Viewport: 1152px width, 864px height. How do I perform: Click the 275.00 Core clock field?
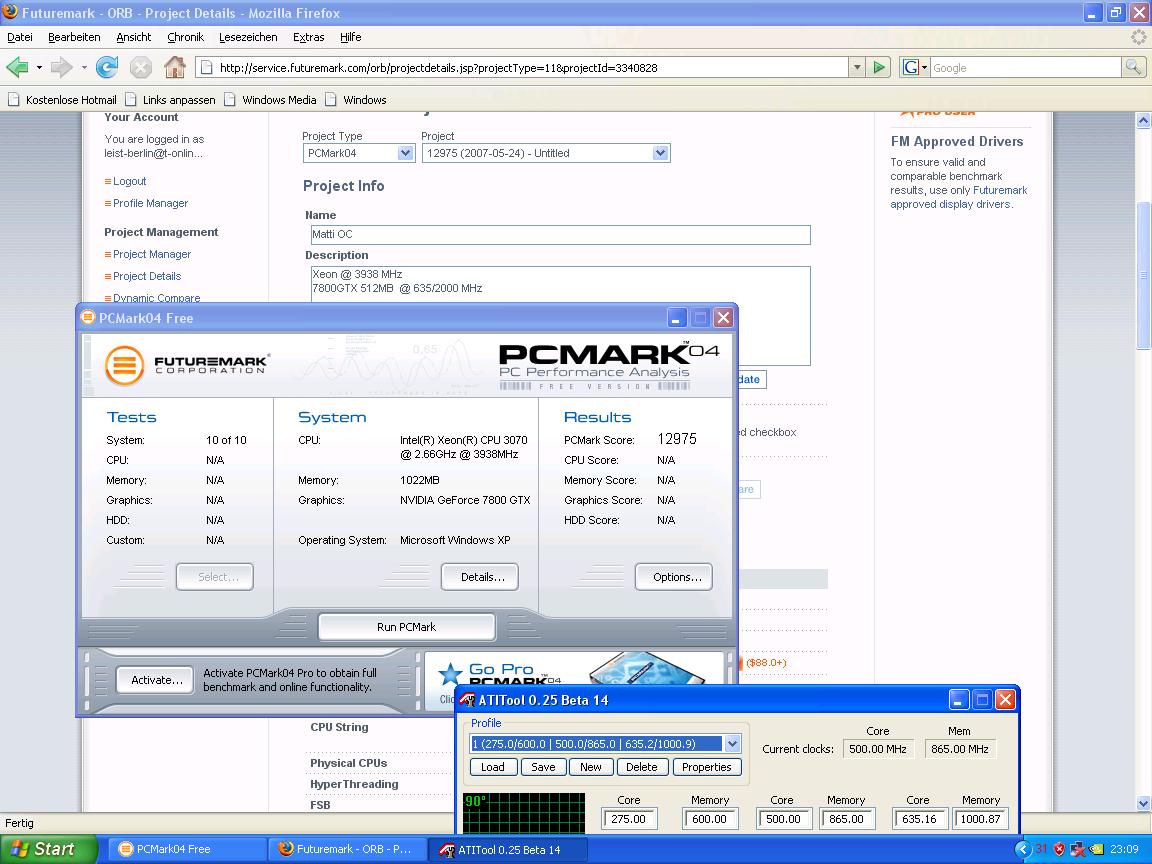pos(629,818)
